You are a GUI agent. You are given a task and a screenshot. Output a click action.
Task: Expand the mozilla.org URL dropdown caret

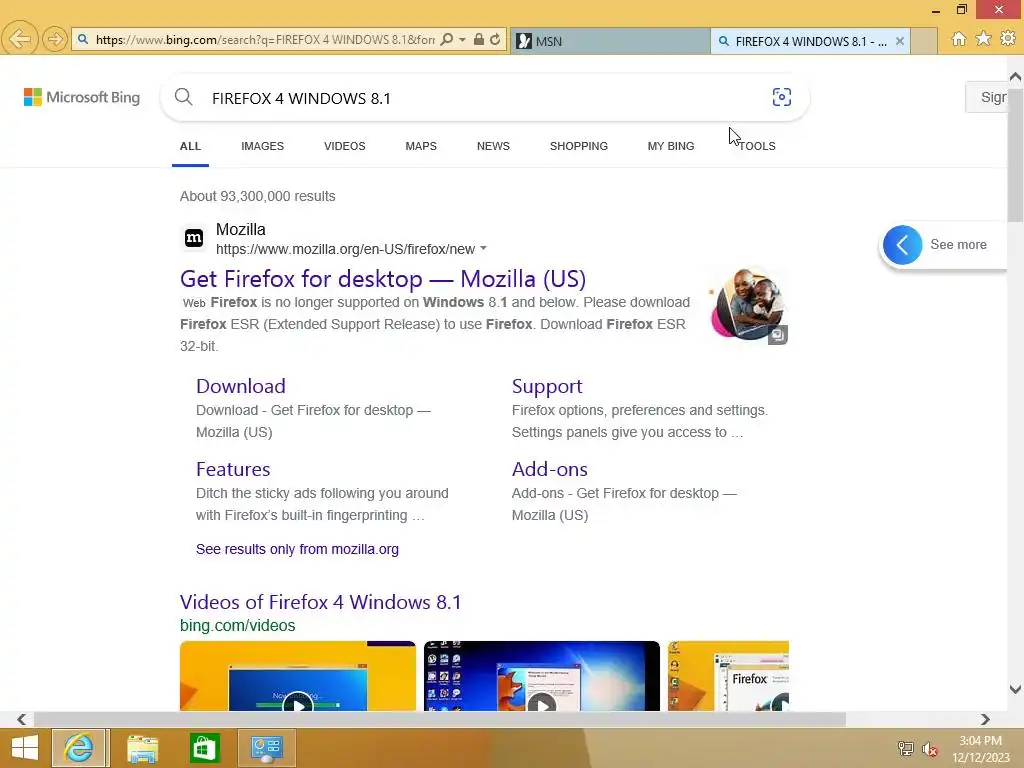coord(483,248)
